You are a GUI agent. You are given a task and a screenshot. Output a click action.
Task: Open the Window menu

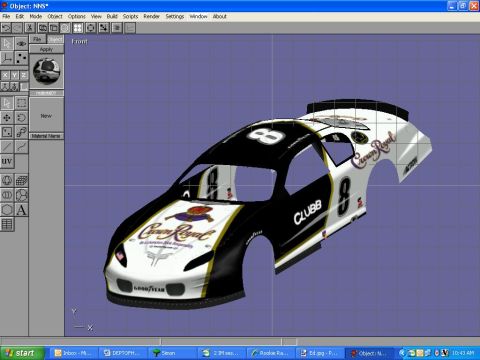[198, 16]
